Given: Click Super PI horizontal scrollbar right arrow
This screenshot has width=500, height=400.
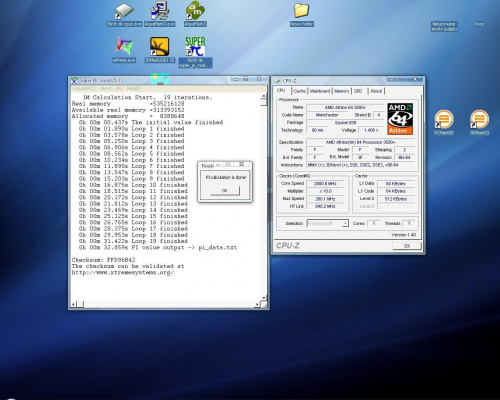Looking at the screenshot, I should point(257,304).
